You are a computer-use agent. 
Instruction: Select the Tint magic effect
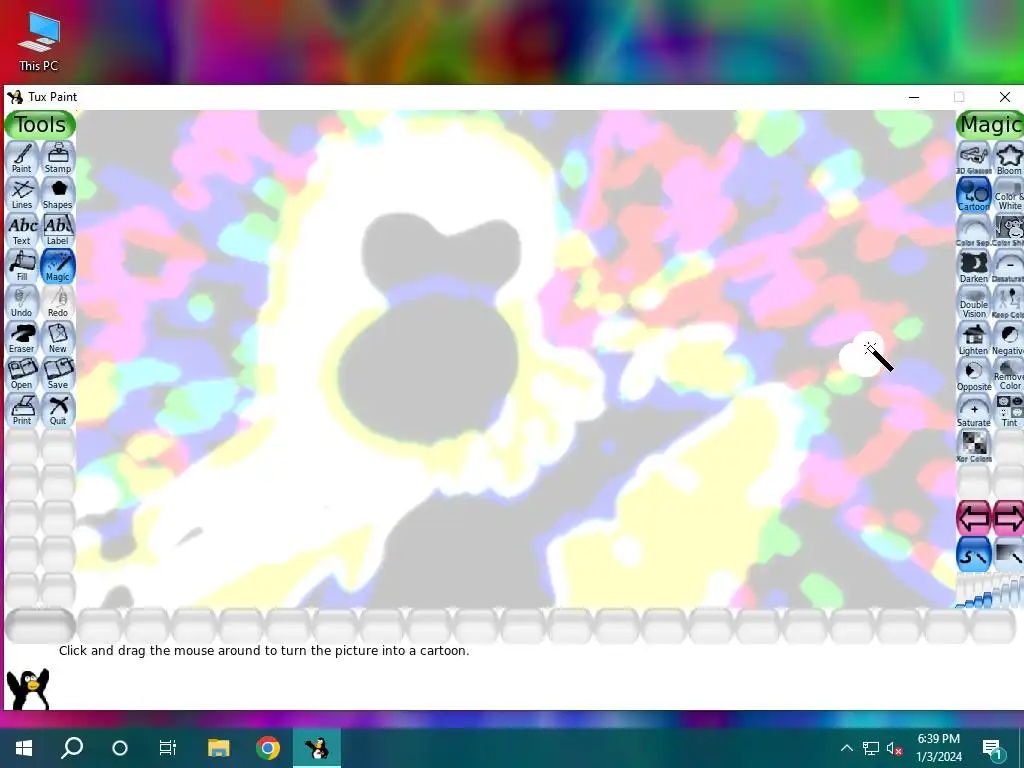tap(1008, 410)
